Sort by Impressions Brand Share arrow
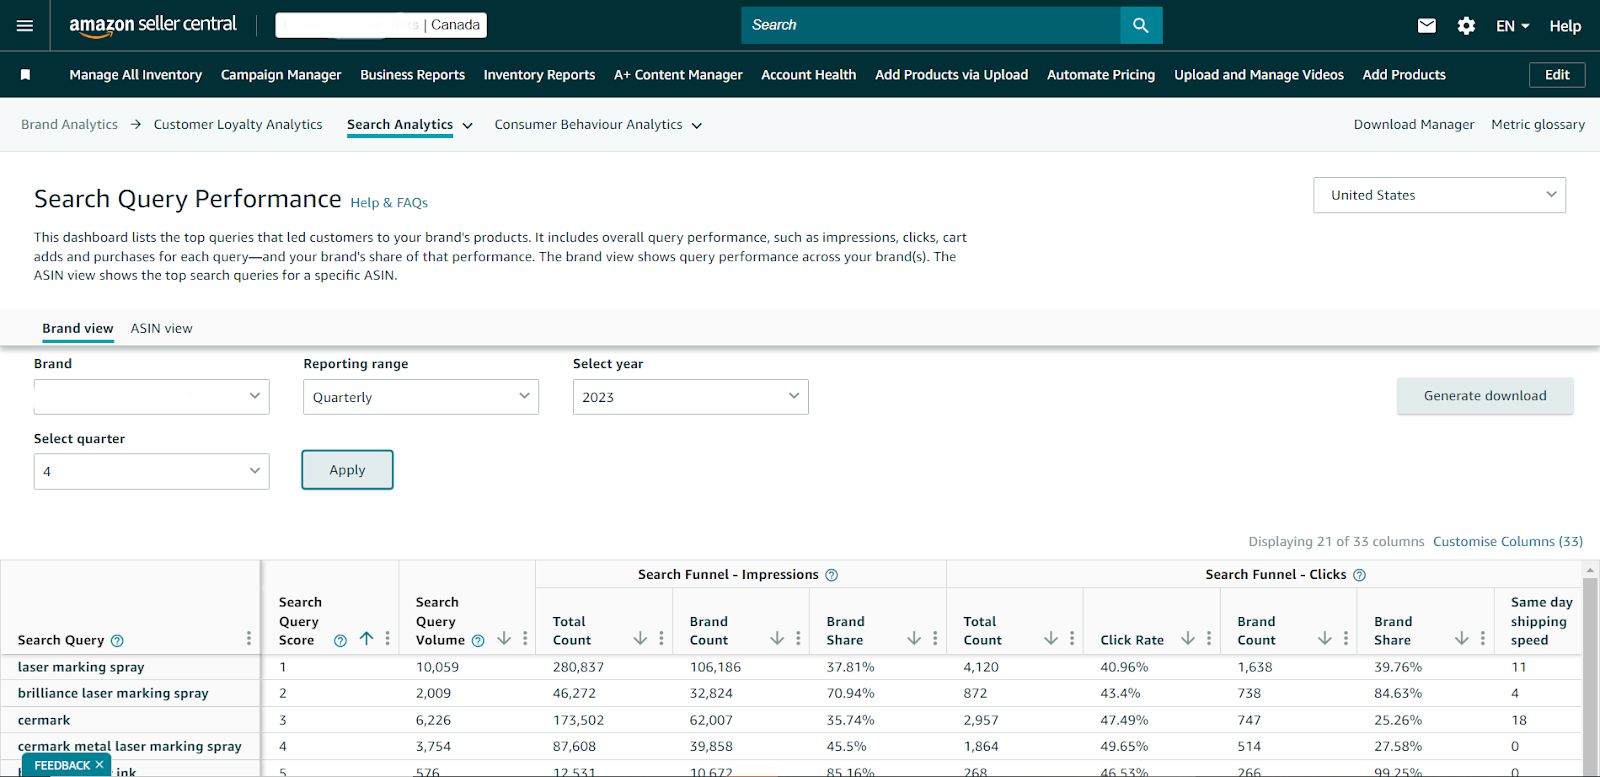This screenshot has width=1600, height=777. click(914, 639)
